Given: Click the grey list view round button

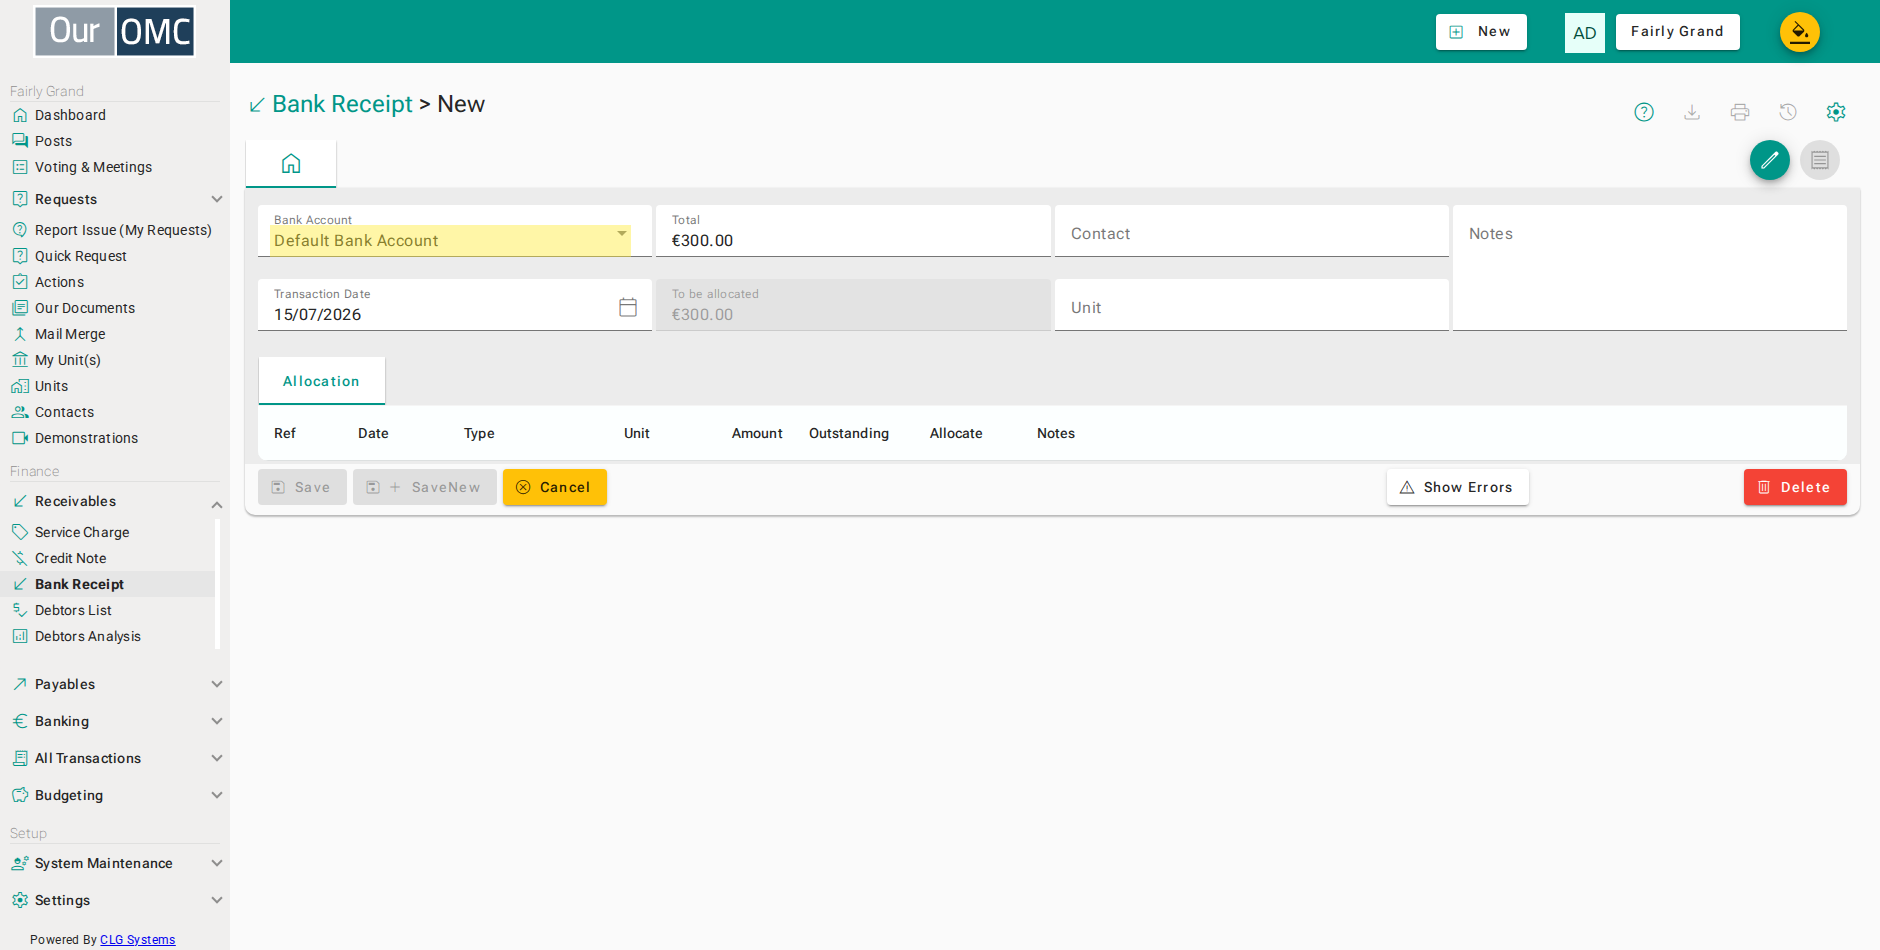Looking at the screenshot, I should click(1820, 160).
